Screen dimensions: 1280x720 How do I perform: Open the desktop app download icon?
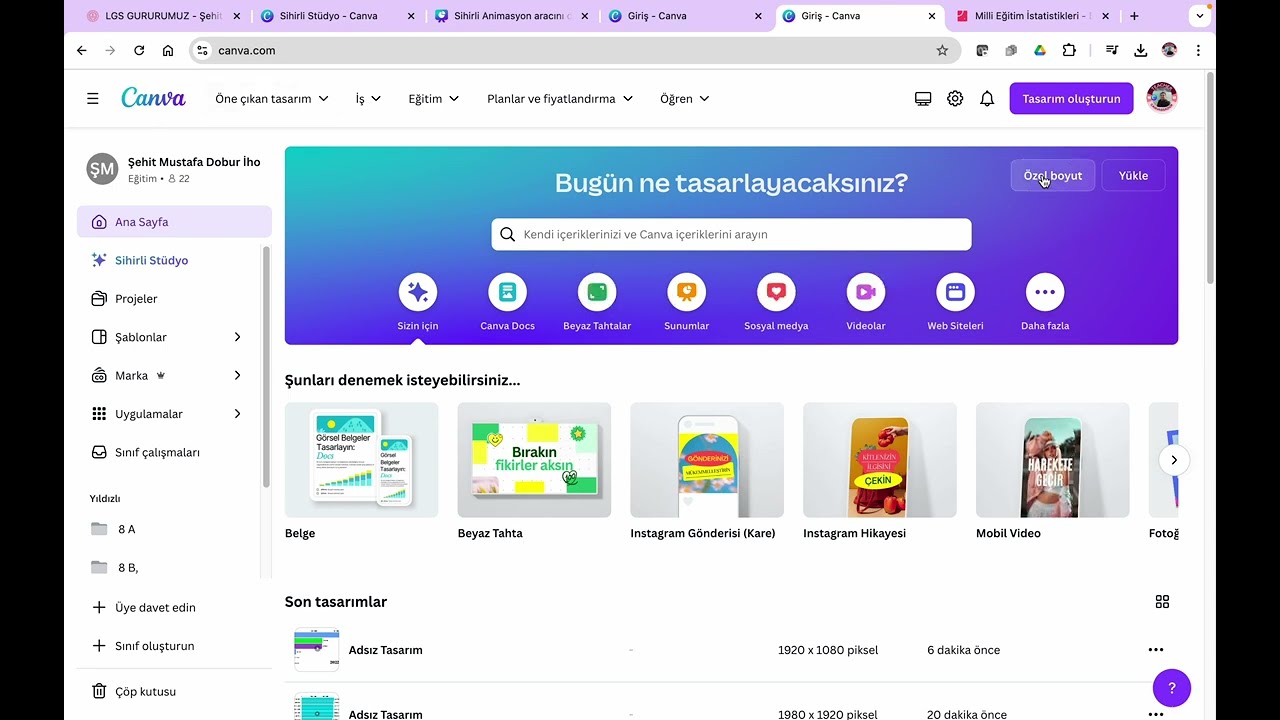(923, 99)
